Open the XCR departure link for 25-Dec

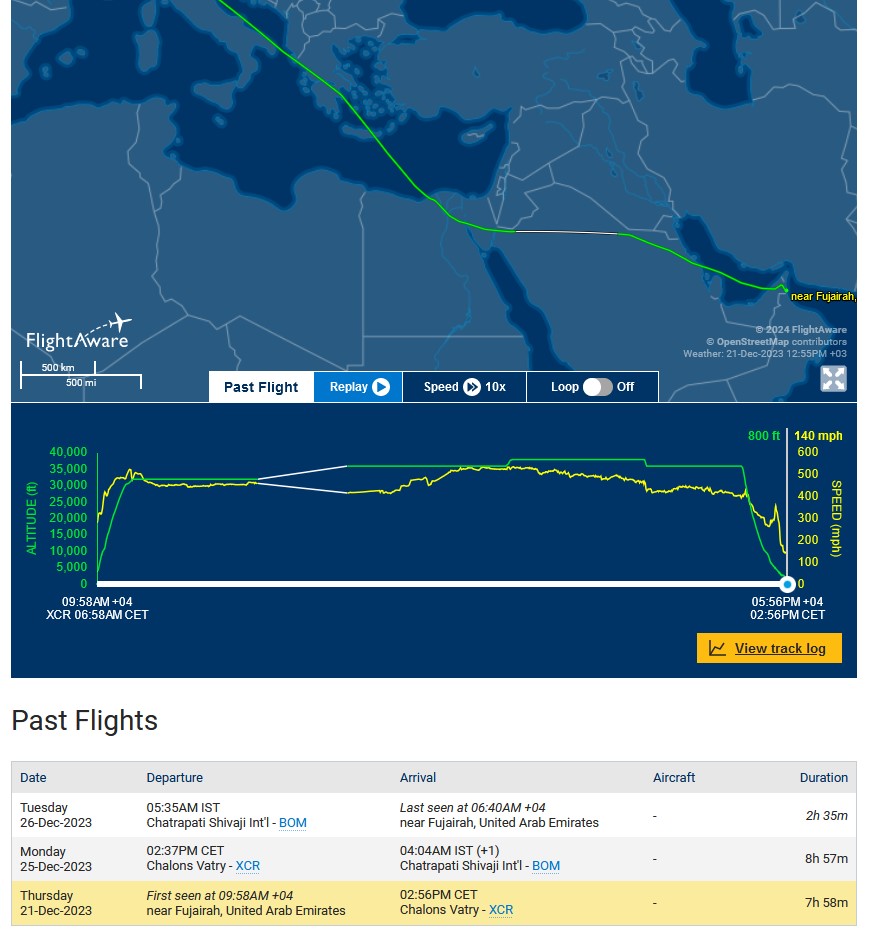[248, 866]
